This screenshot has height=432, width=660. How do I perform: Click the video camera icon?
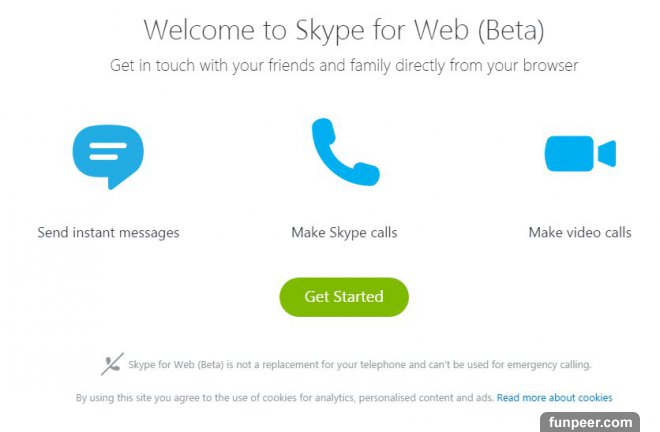579,154
